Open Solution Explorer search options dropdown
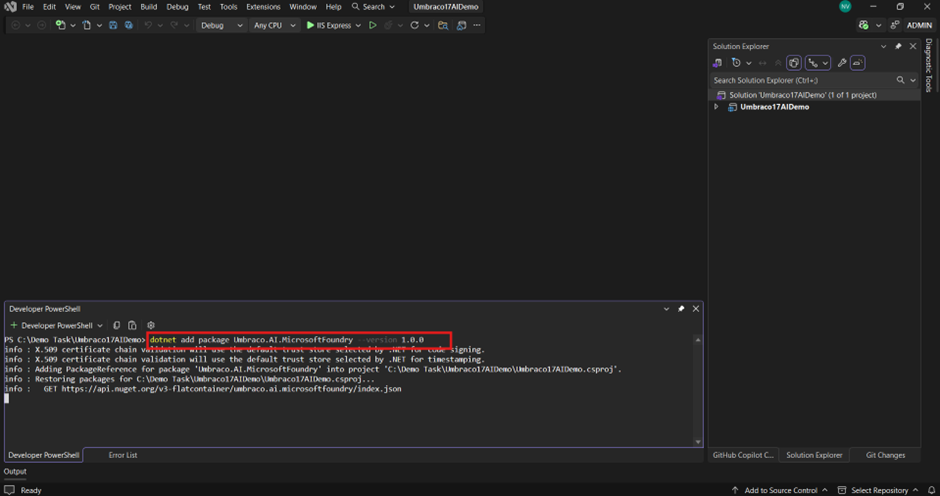This screenshot has height=496, width=940. click(x=913, y=80)
